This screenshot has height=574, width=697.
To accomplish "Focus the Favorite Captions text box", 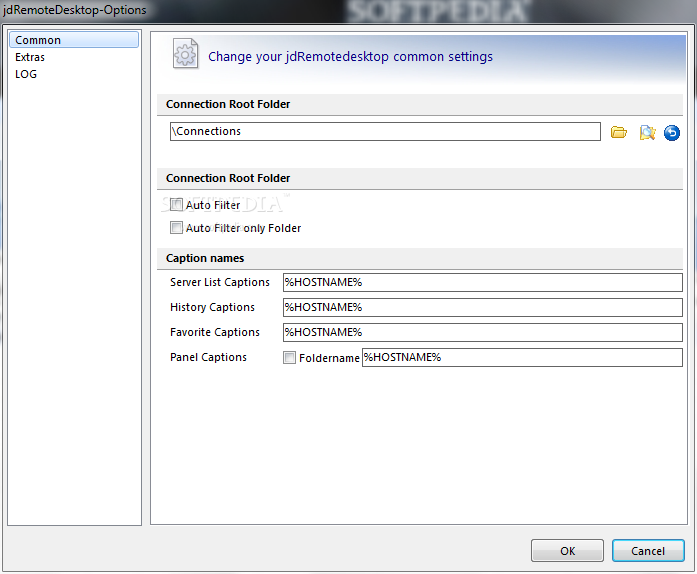I will pyautogui.click(x=482, y=332).
